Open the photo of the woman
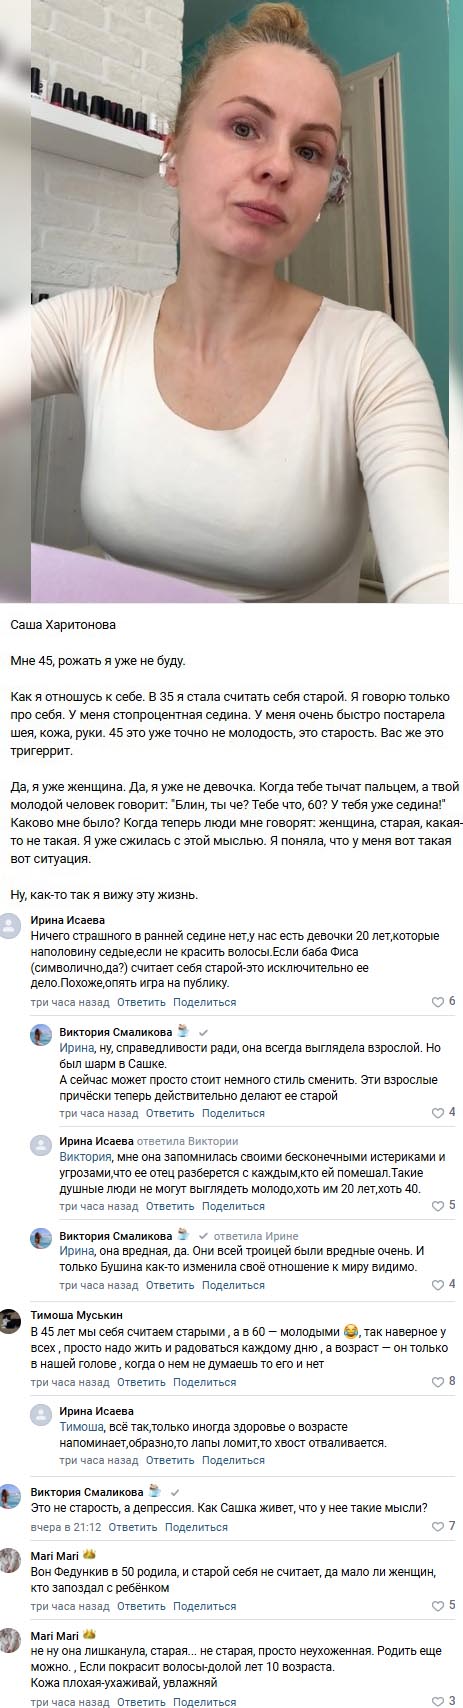The height and width of the screenshot is (1708, 463). pos(231,301)
